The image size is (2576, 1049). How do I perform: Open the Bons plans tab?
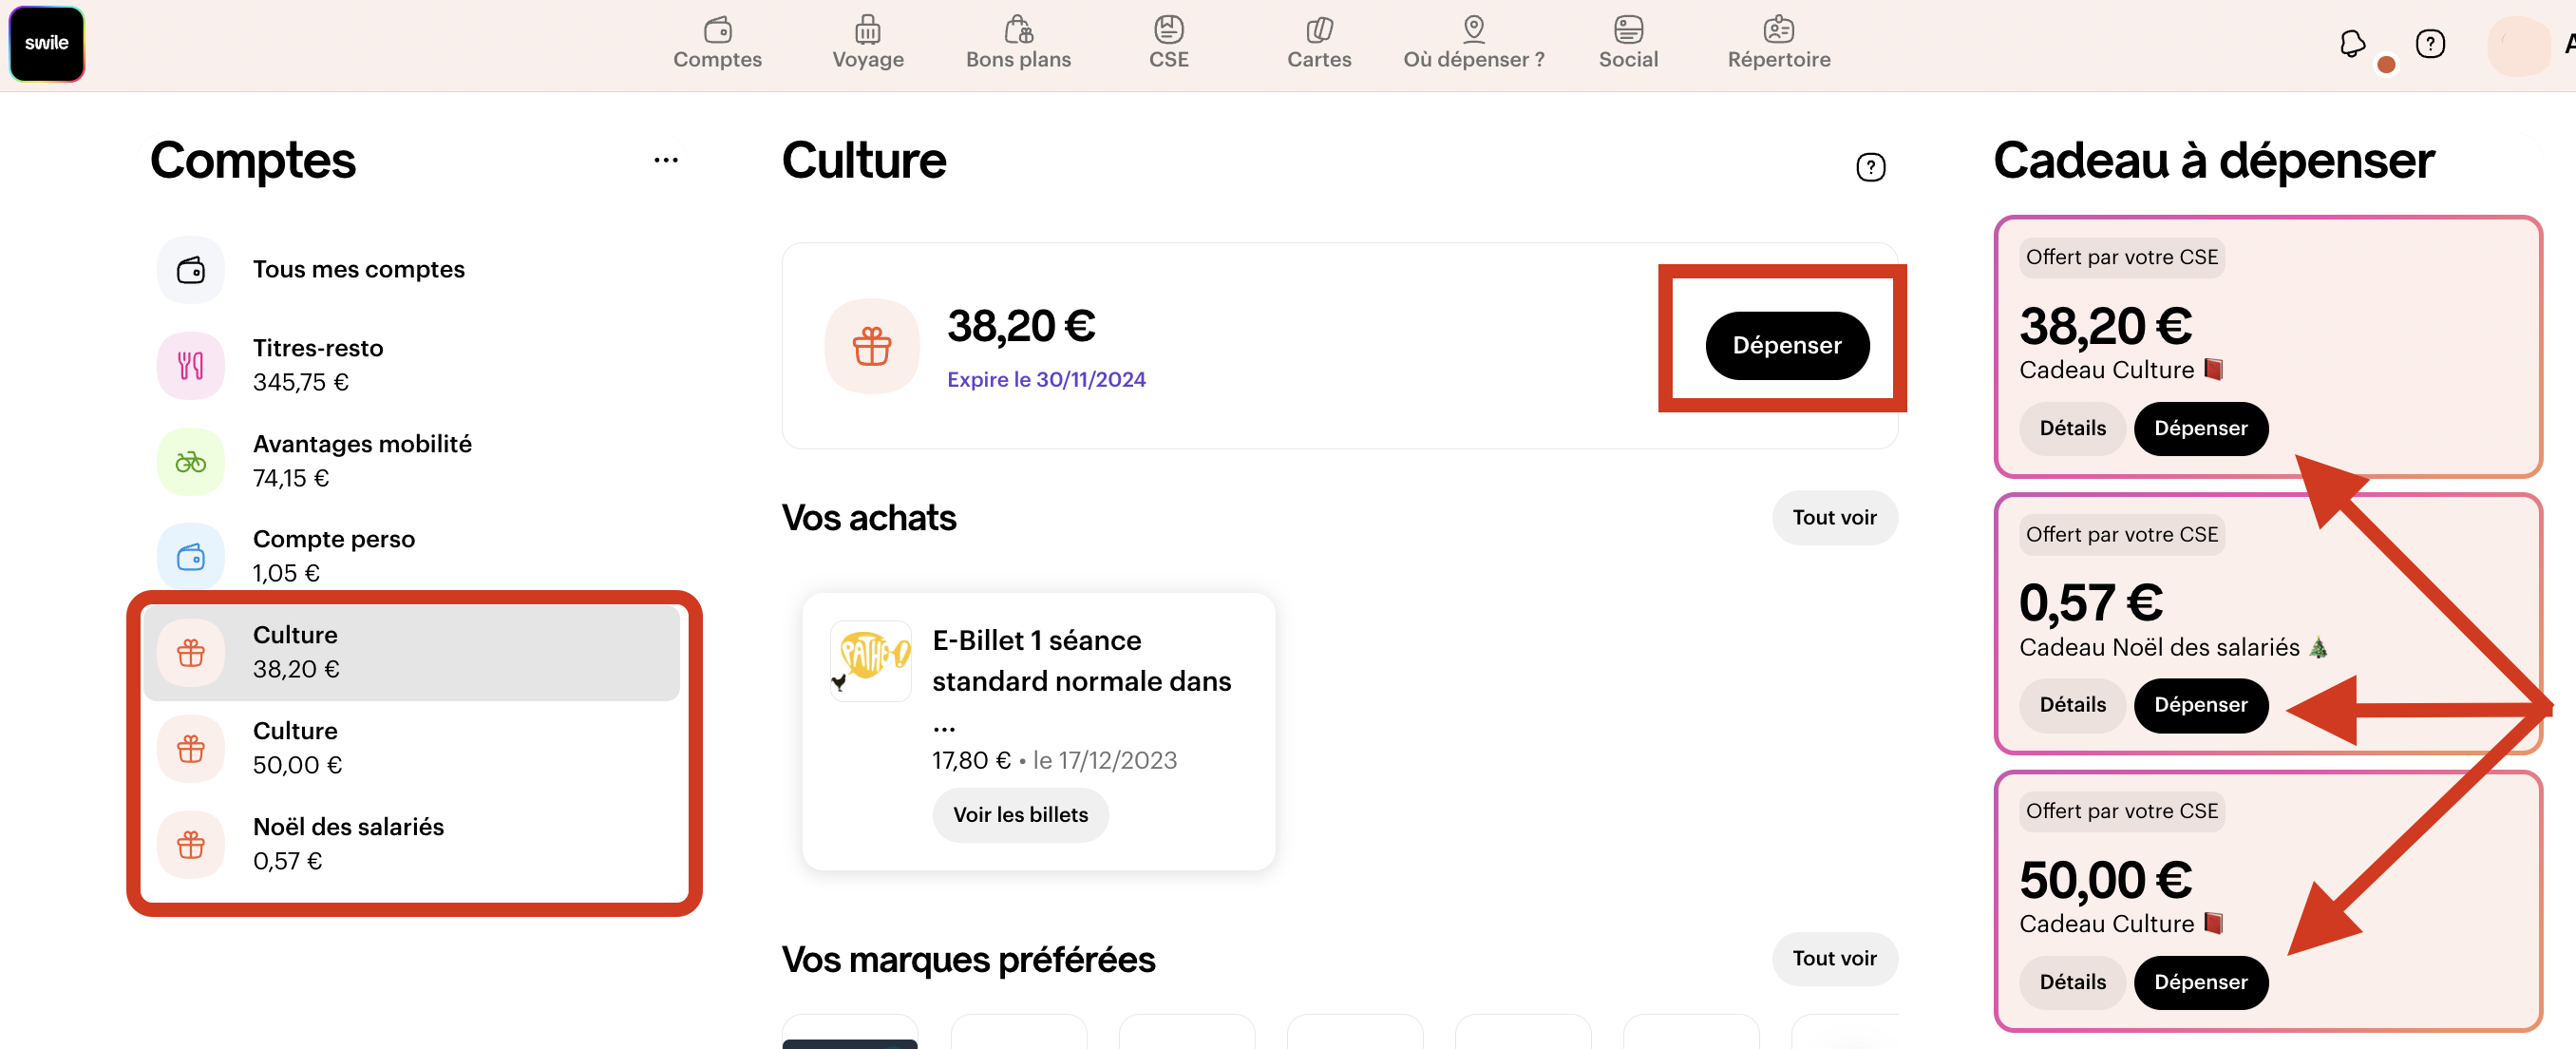(1018, 43)
